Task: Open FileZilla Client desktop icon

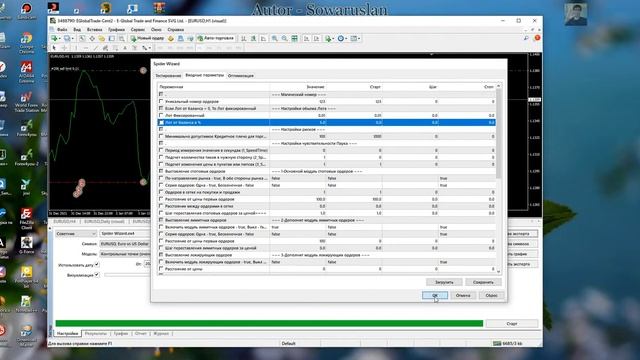Action: point(26,218)
